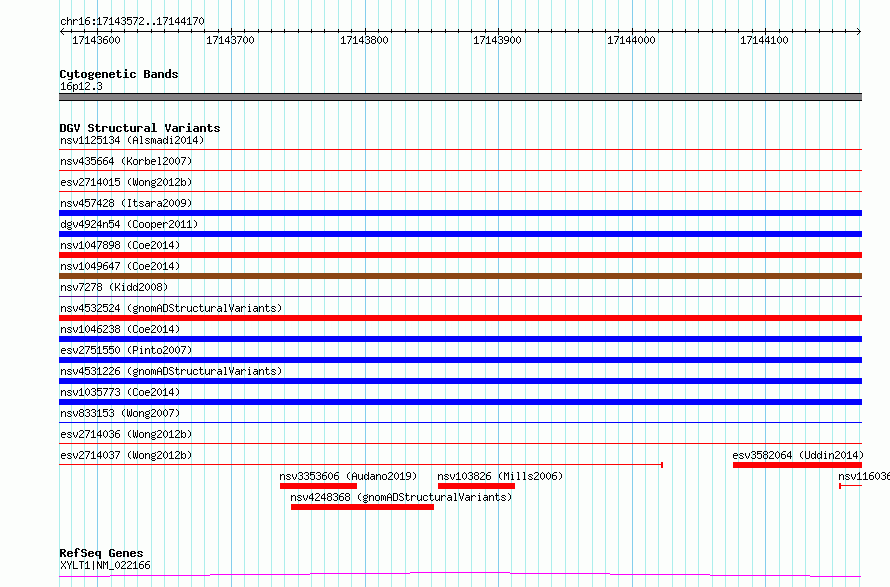Click the red bar under nsv103826
Viewport: 890px width, 587px height.
(476, 486)
